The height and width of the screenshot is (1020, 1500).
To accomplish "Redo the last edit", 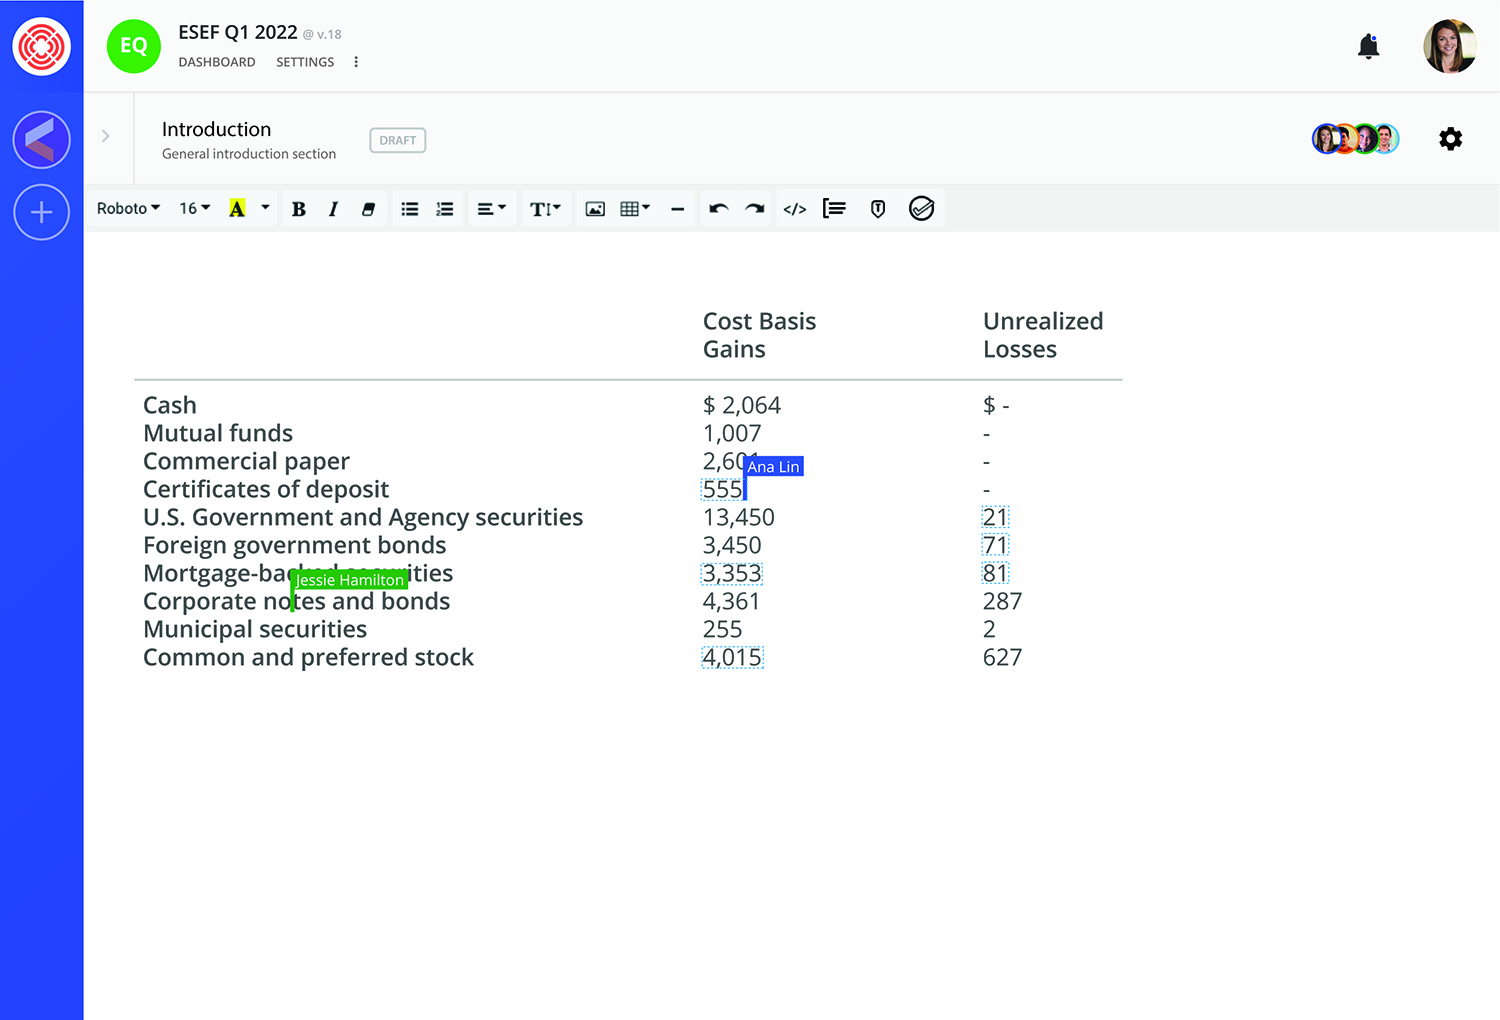I will (x=755, y=209).
